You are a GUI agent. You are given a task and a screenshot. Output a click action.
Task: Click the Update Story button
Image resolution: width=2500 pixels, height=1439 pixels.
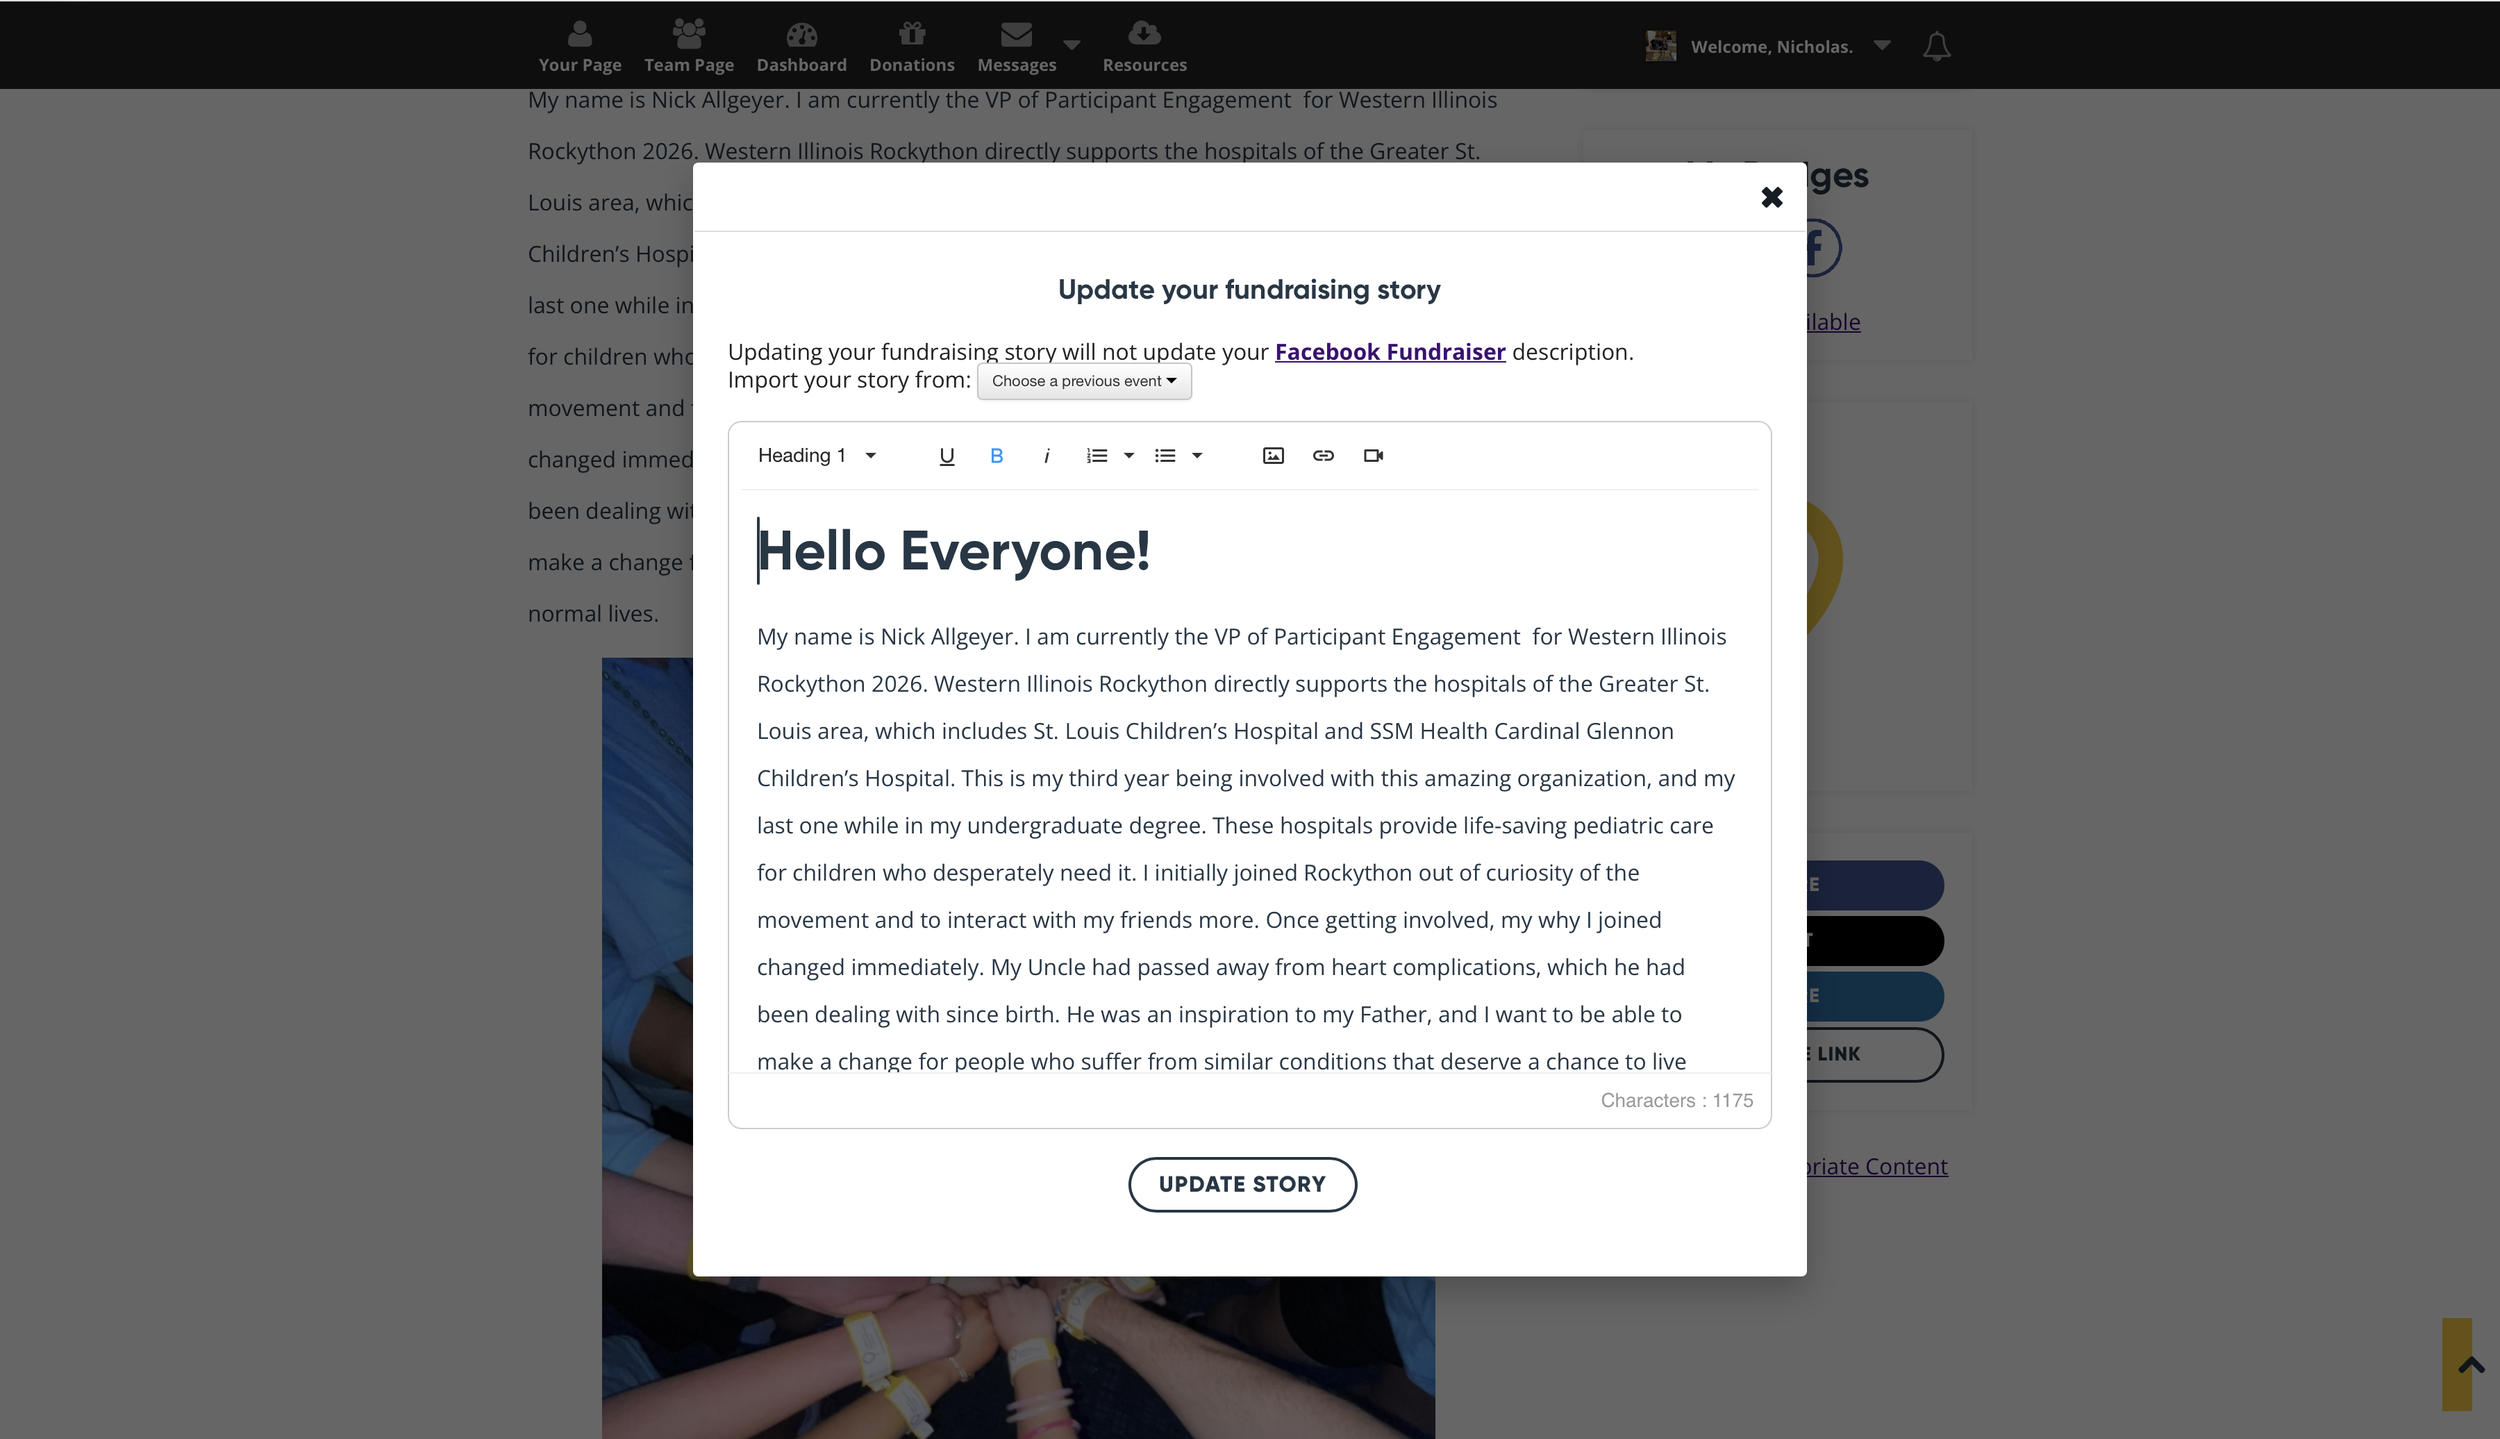(1242, 1184)
